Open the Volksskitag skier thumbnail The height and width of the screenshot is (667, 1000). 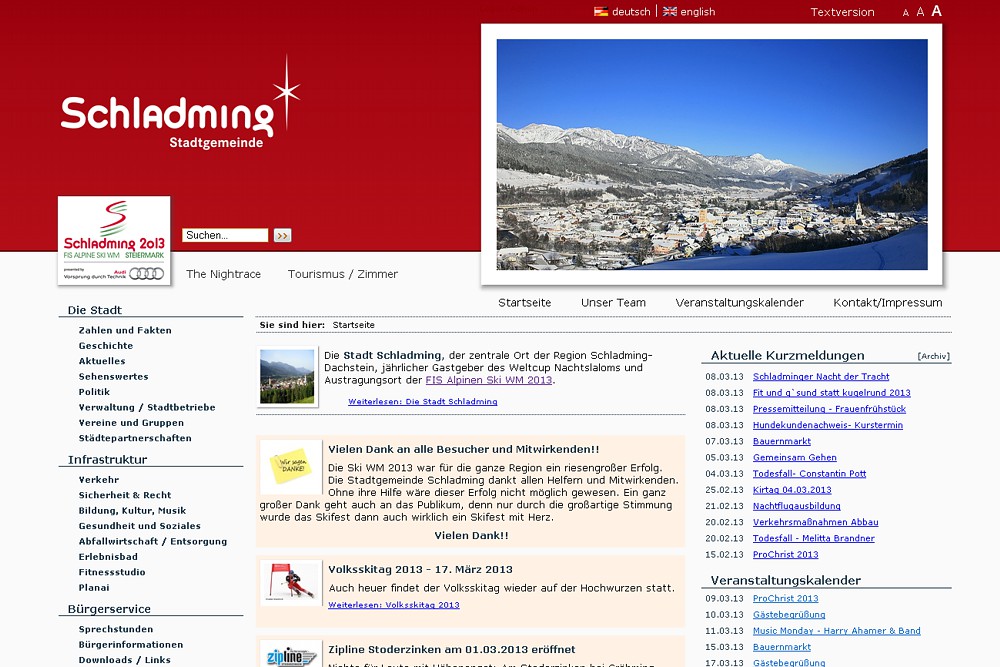pyautogui.click(x=291, y=583)
